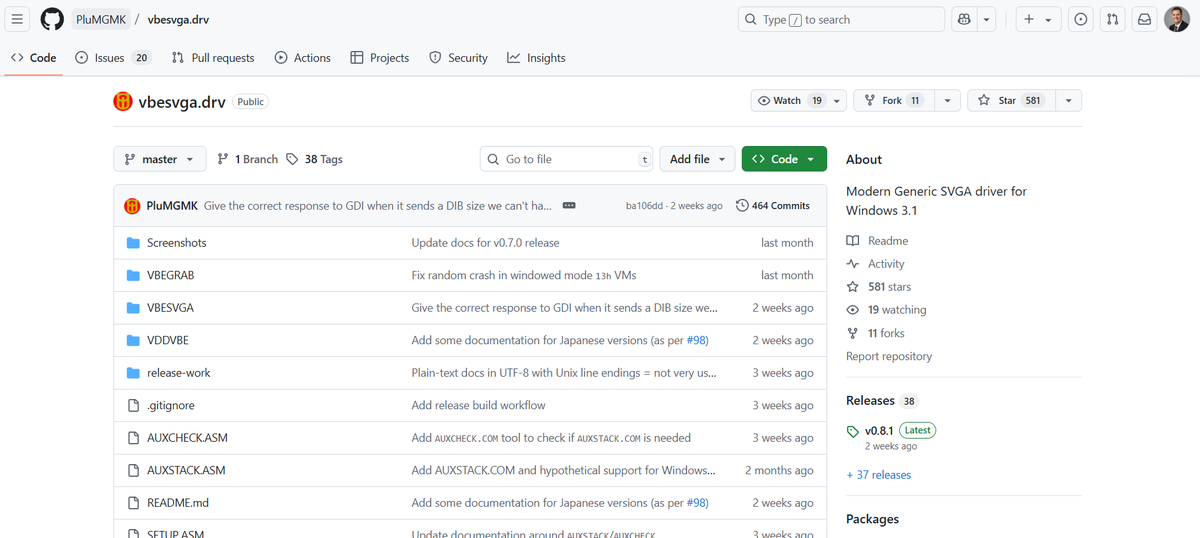The width and height of the screenshot is (1200, 538).
Task: Open the Star lists dropdown arrow
Action: click(x=1068, y=101)
